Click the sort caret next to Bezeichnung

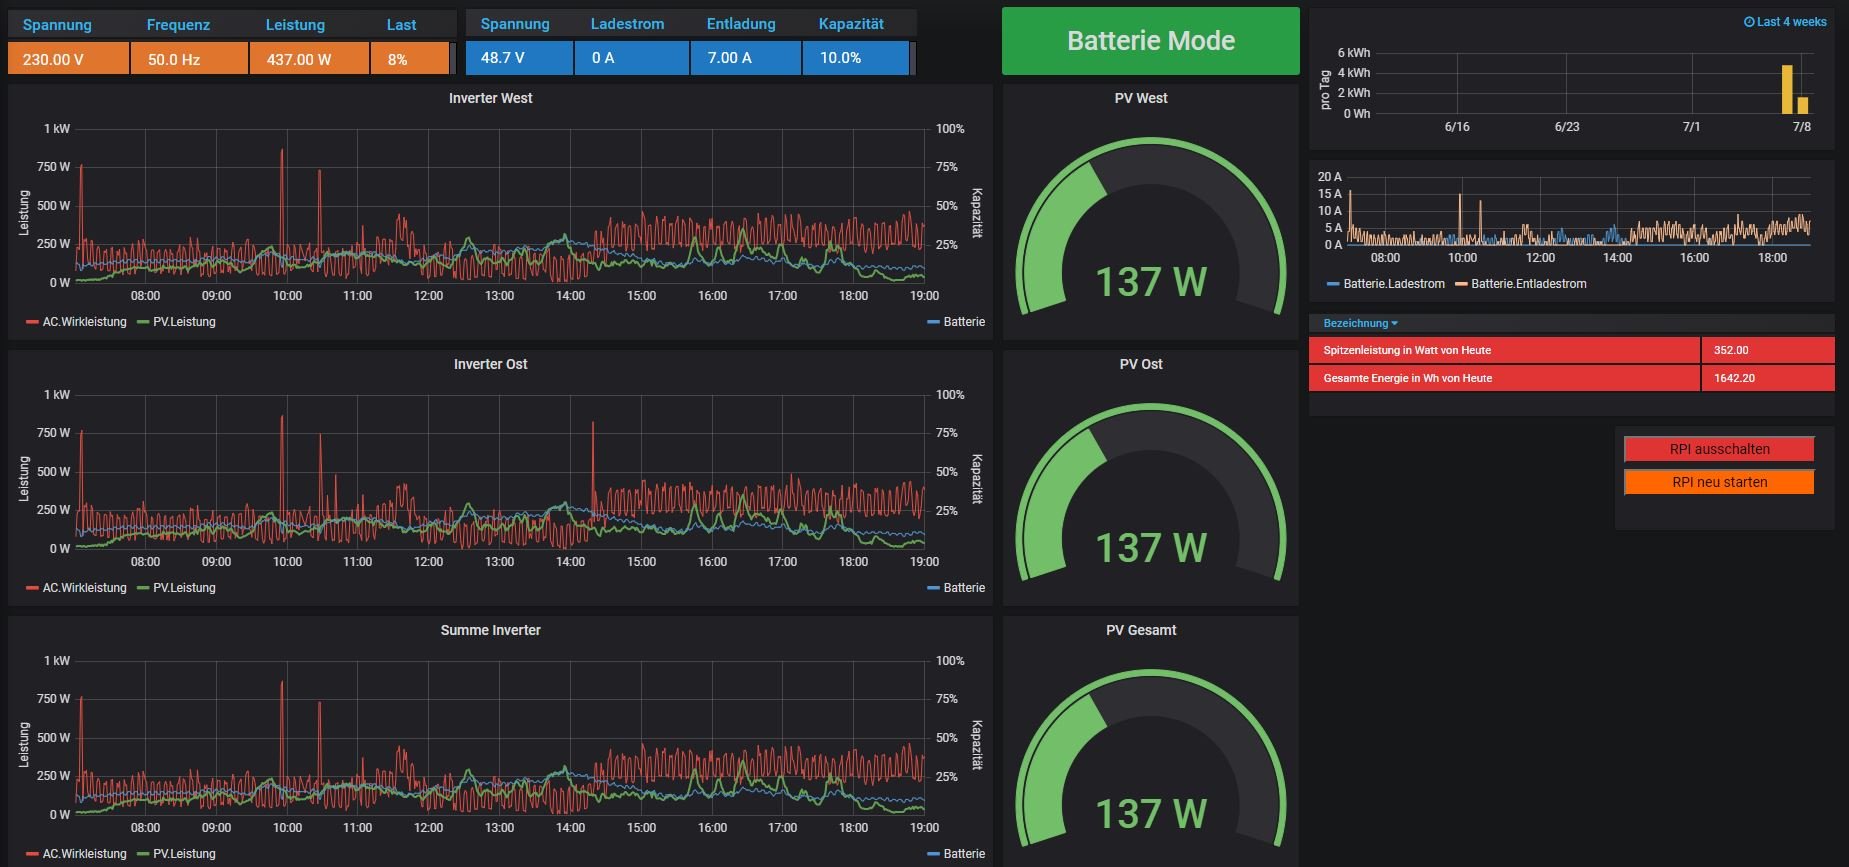click(1394, 323)
